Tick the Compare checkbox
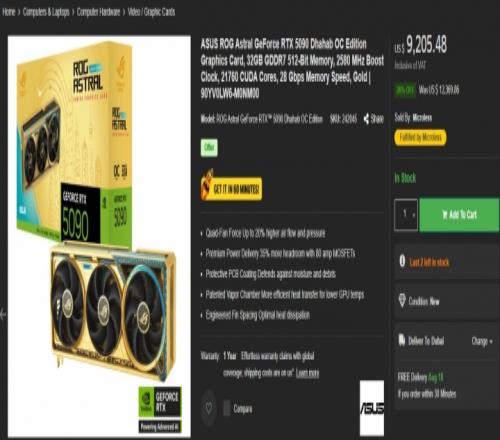Viewport: 500px width, 440px height. pos(227,408)
